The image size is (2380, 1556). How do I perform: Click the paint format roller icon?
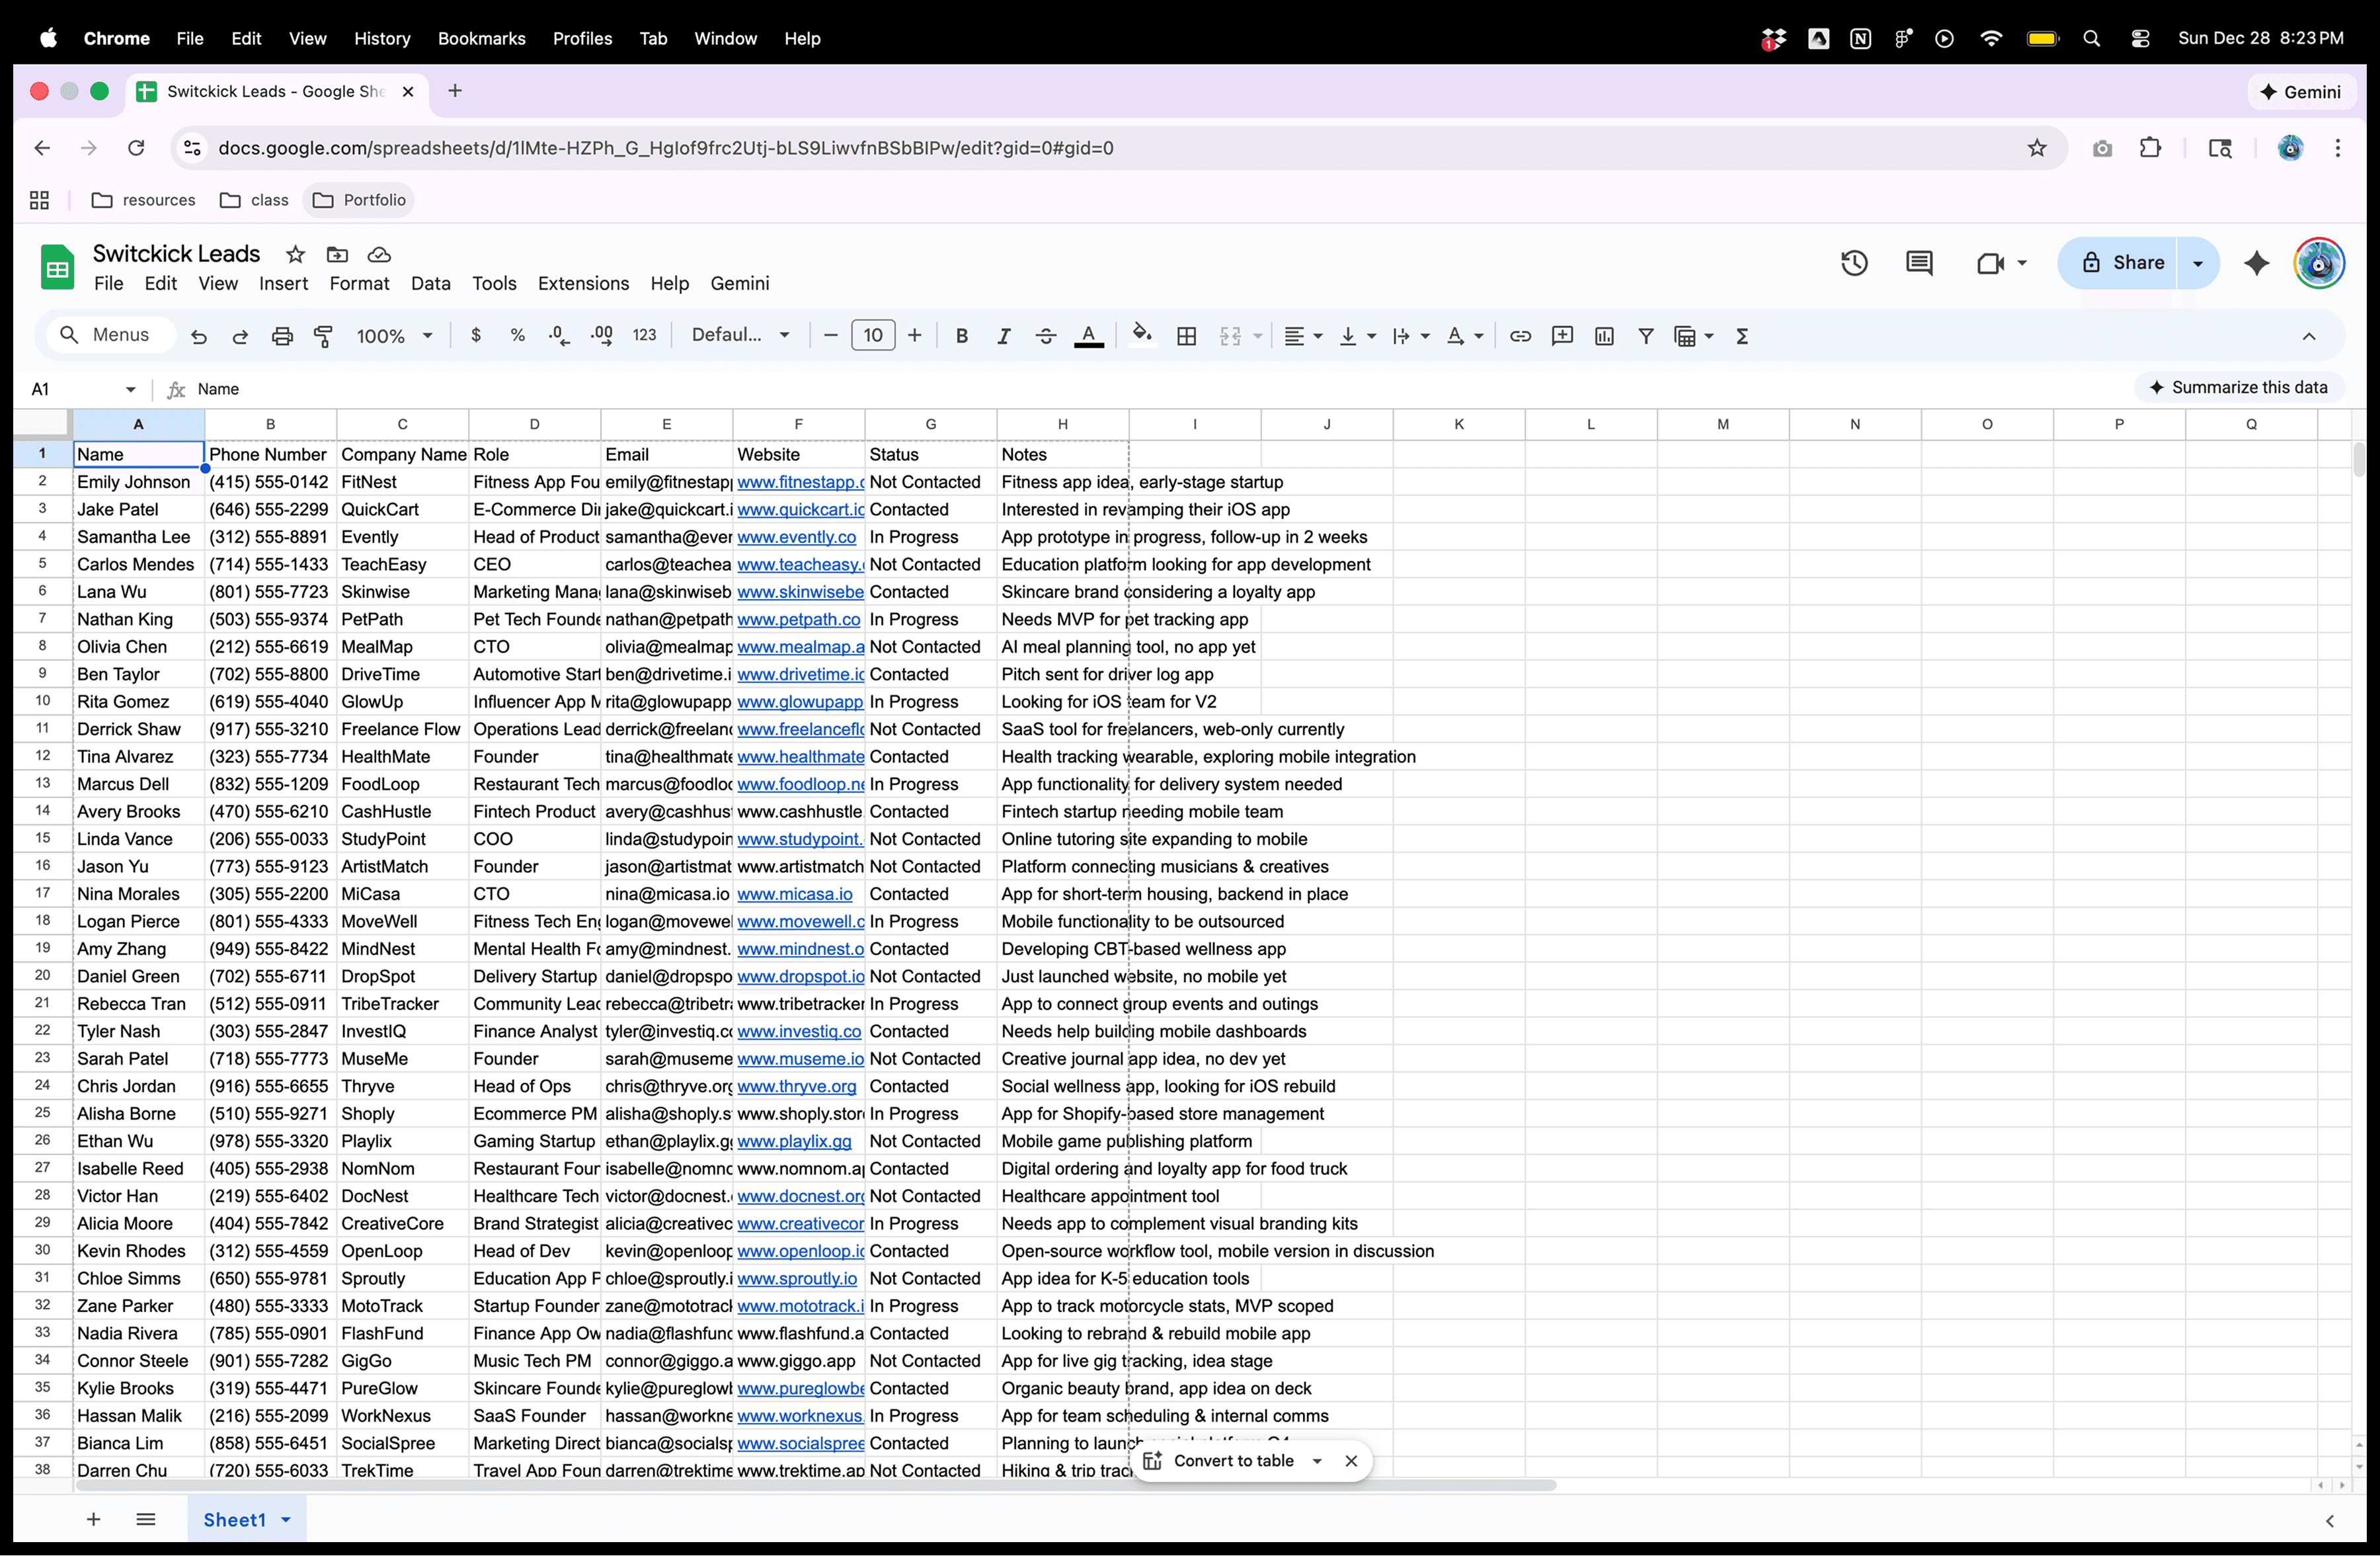click(x=323, y=336)
